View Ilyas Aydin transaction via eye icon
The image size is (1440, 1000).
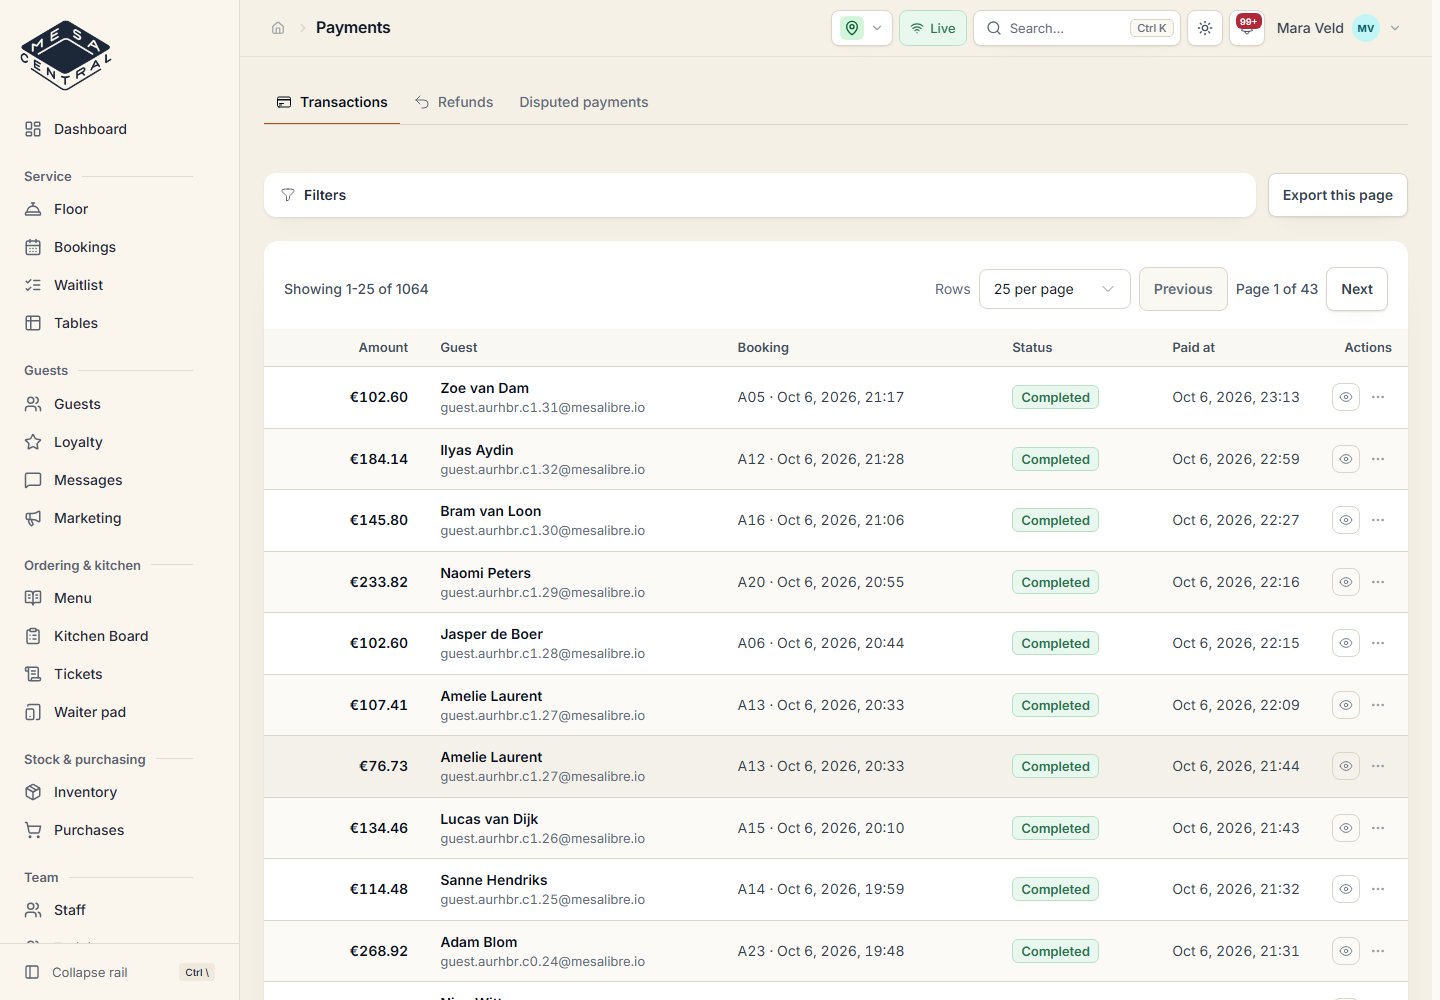[x=1346, y=459]
